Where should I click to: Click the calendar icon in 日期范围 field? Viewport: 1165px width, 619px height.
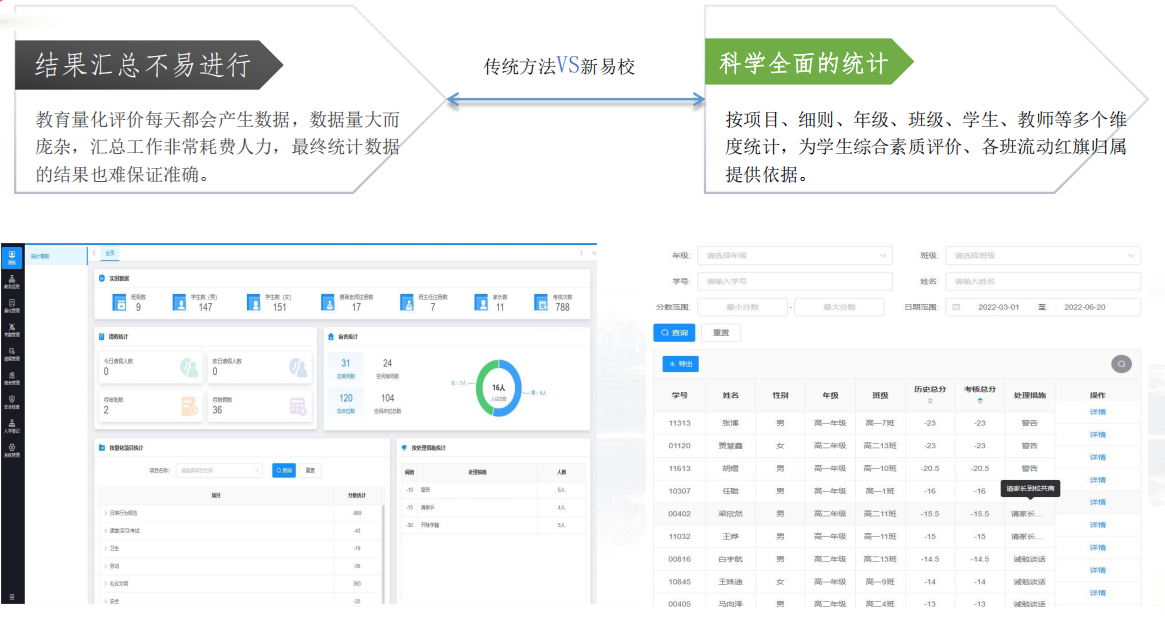coord(956,307)
